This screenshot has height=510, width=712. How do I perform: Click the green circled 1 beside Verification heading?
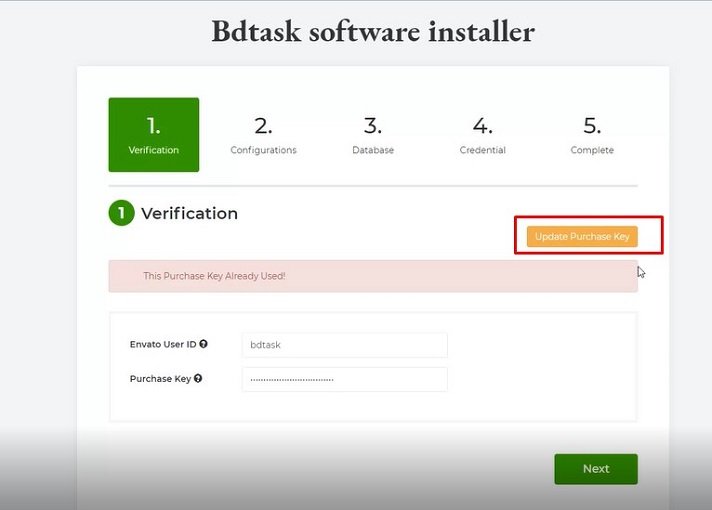[x=121, y=213]
